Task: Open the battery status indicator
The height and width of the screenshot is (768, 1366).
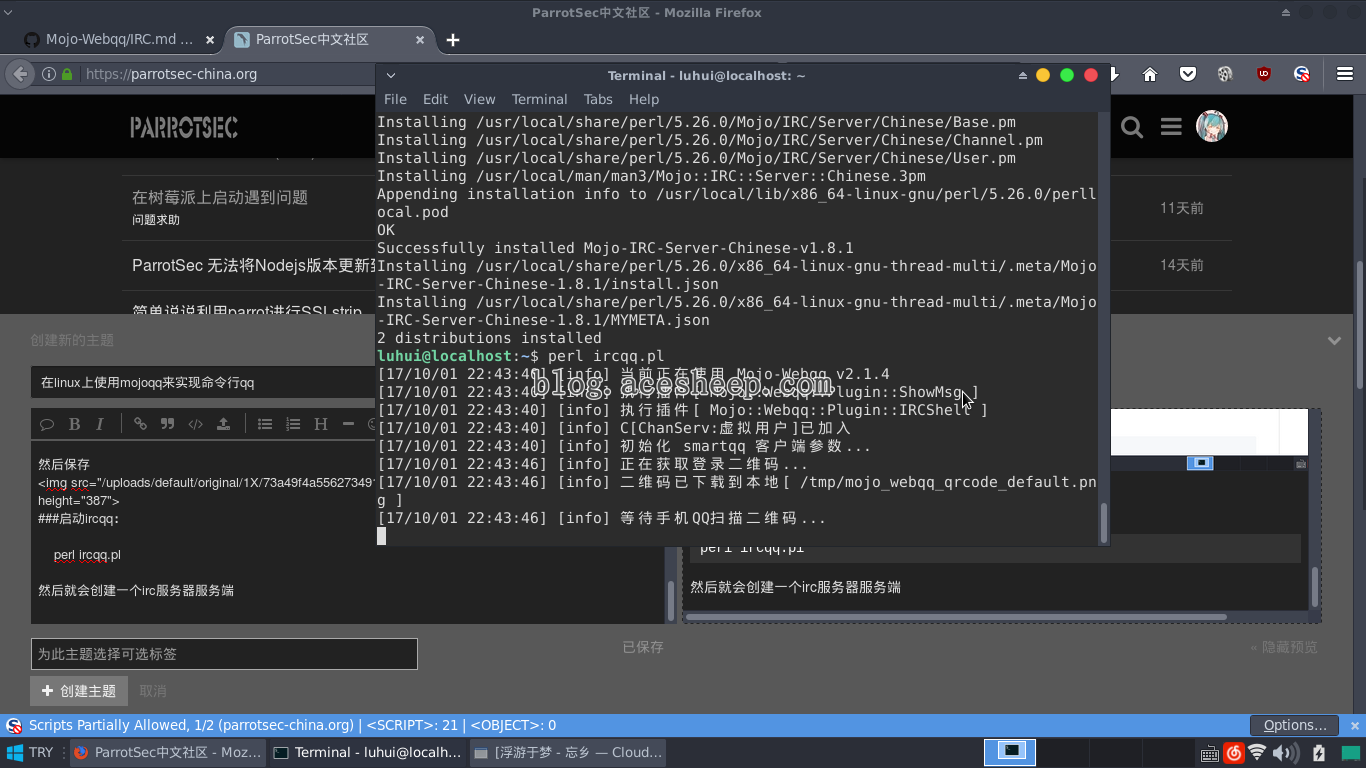Action: coord(1318,753)
